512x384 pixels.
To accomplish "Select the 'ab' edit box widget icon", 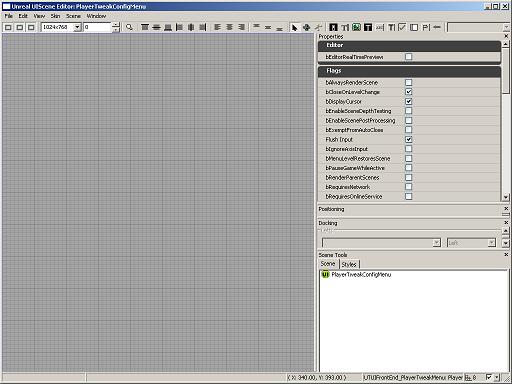I will [x=380, y=27].
